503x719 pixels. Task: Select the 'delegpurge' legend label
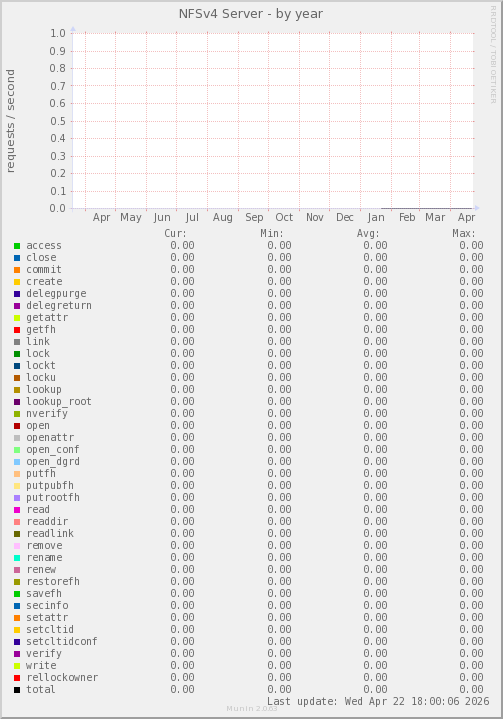pos(56,293)
